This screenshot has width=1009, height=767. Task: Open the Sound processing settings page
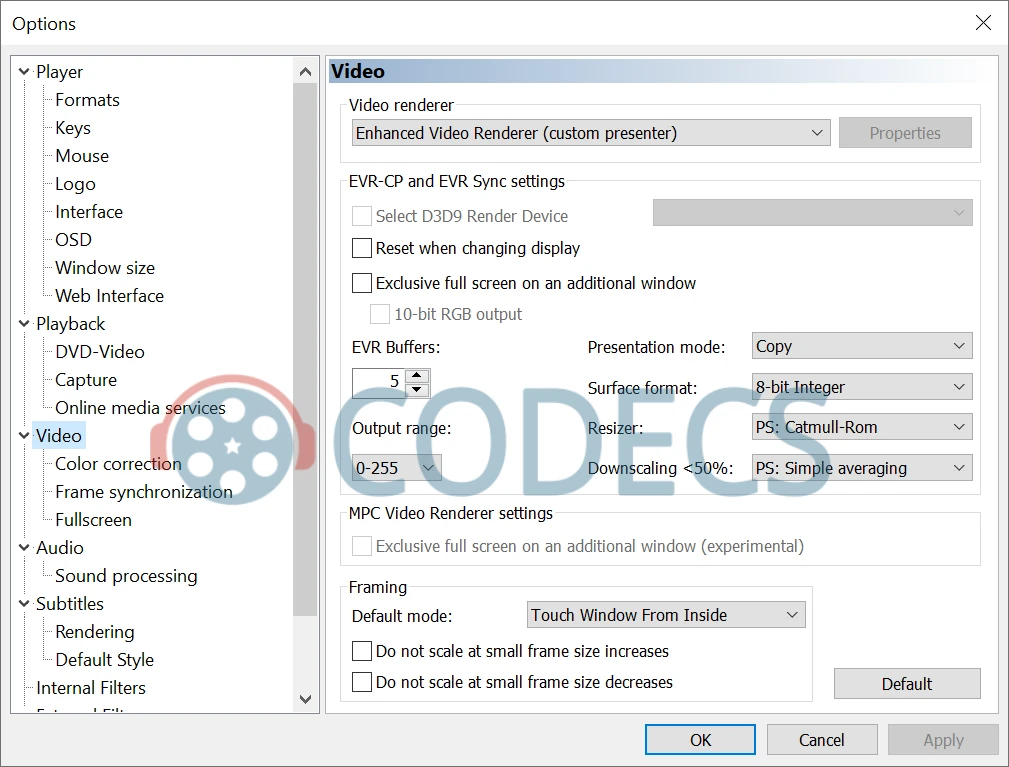pos(126,576)
